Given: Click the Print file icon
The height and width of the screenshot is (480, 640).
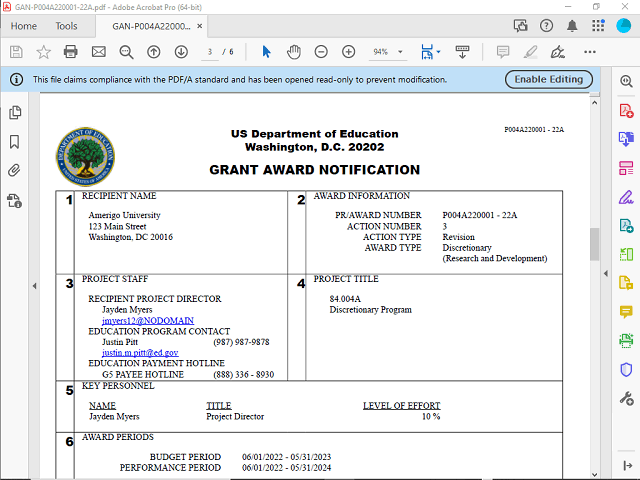Looking at the screenshot, I should [70, 51].
